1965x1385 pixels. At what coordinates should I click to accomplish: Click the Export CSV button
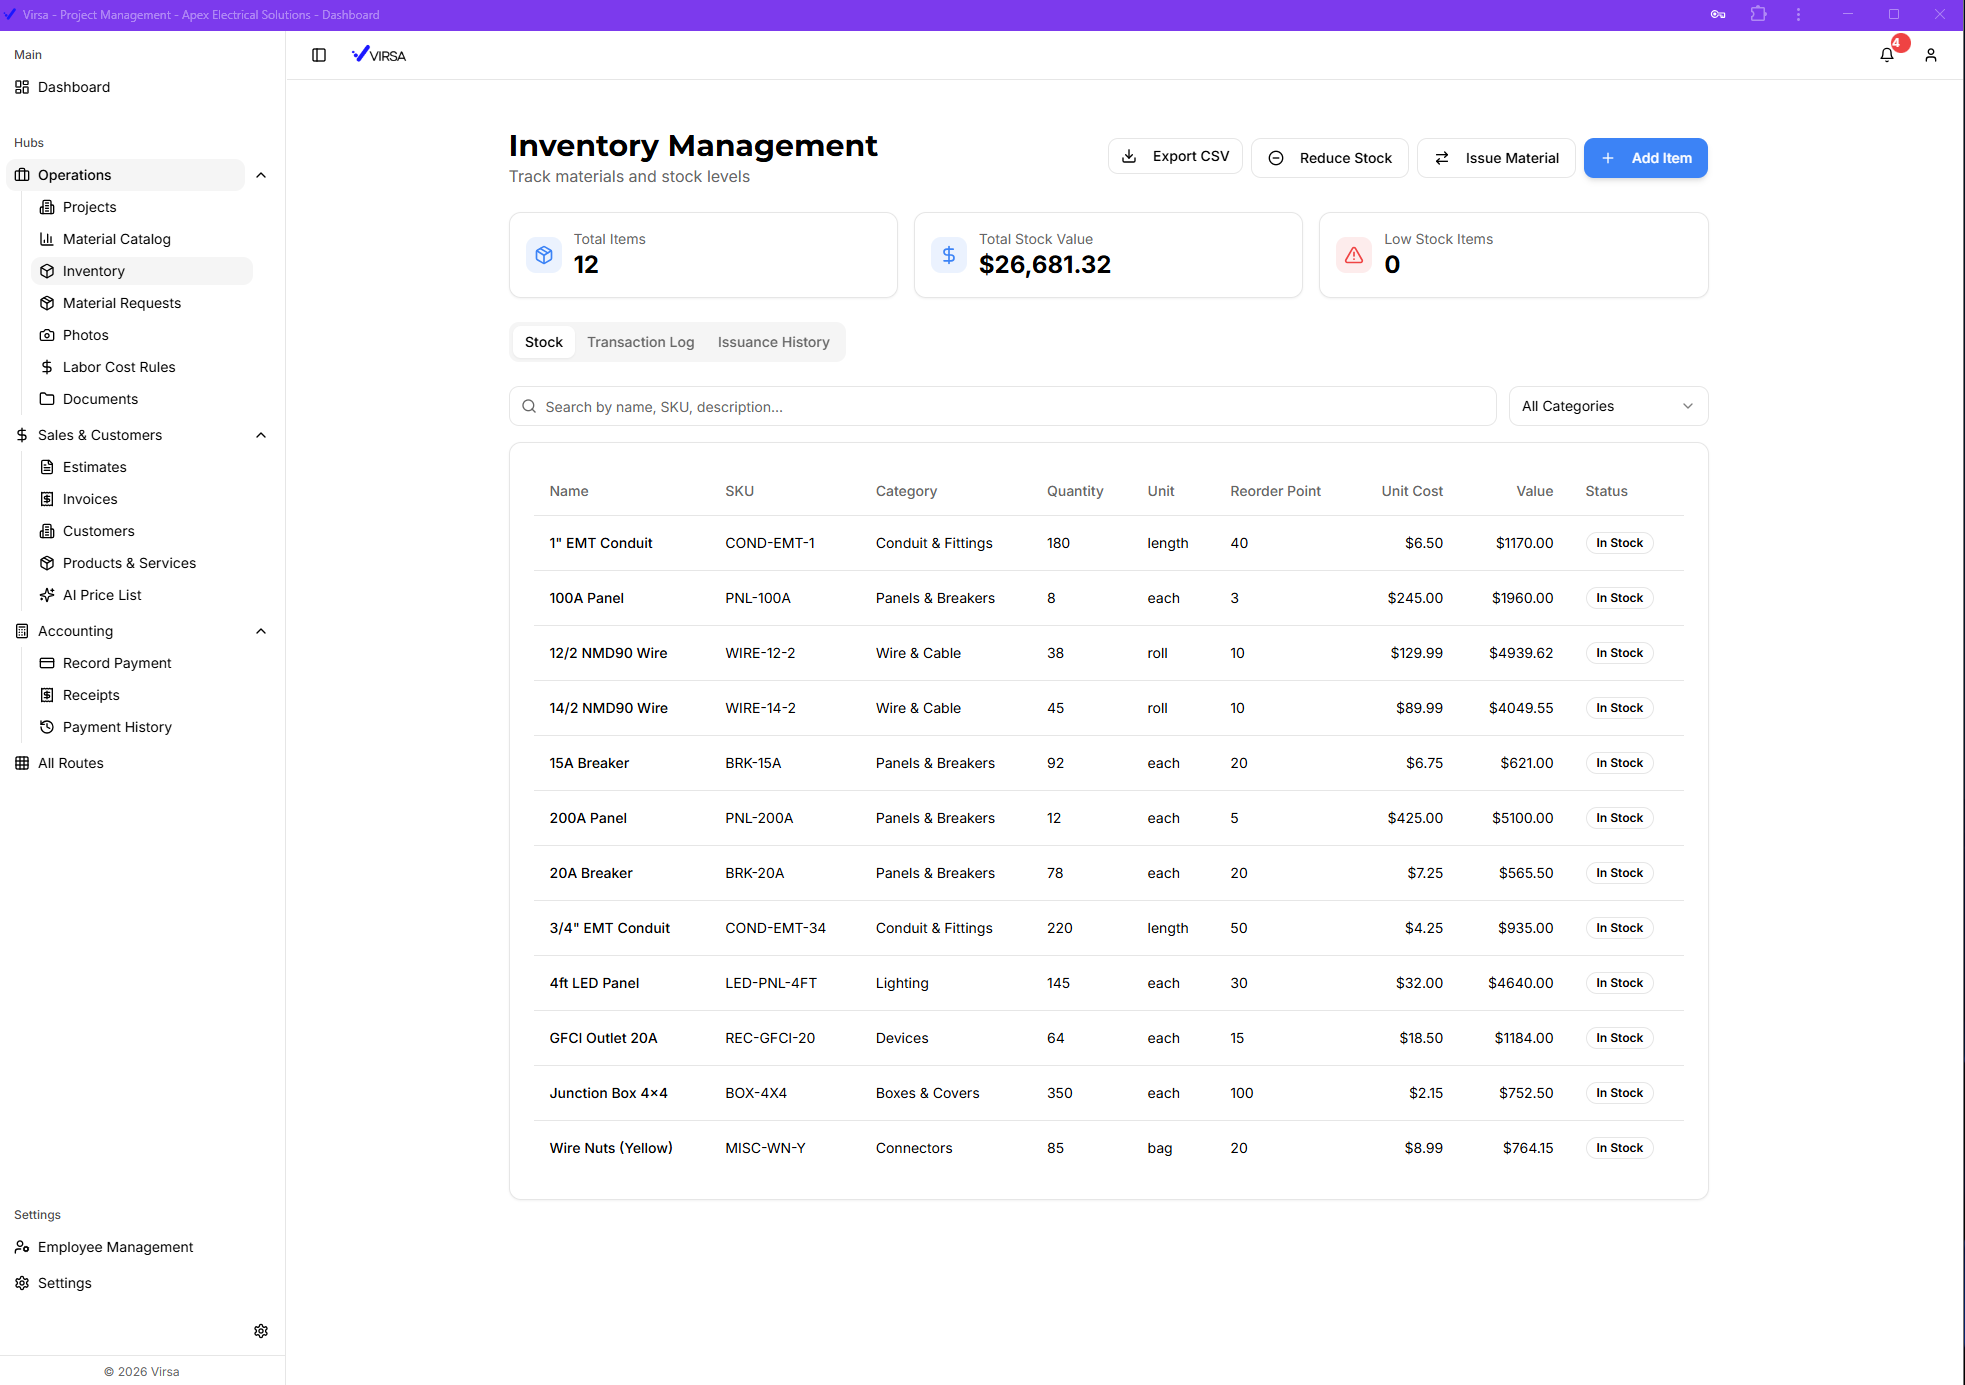click(x=1175, y=156)
